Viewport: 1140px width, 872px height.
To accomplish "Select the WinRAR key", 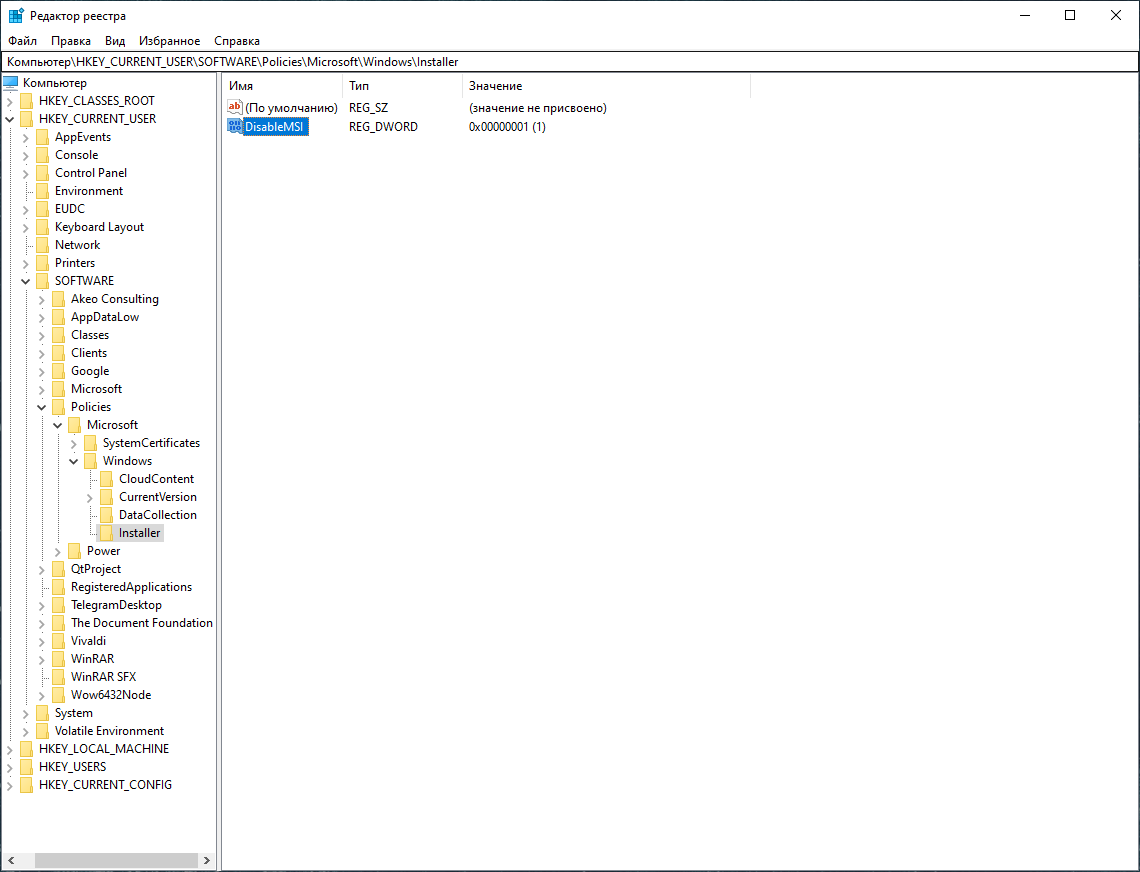I will coord(92,659).
